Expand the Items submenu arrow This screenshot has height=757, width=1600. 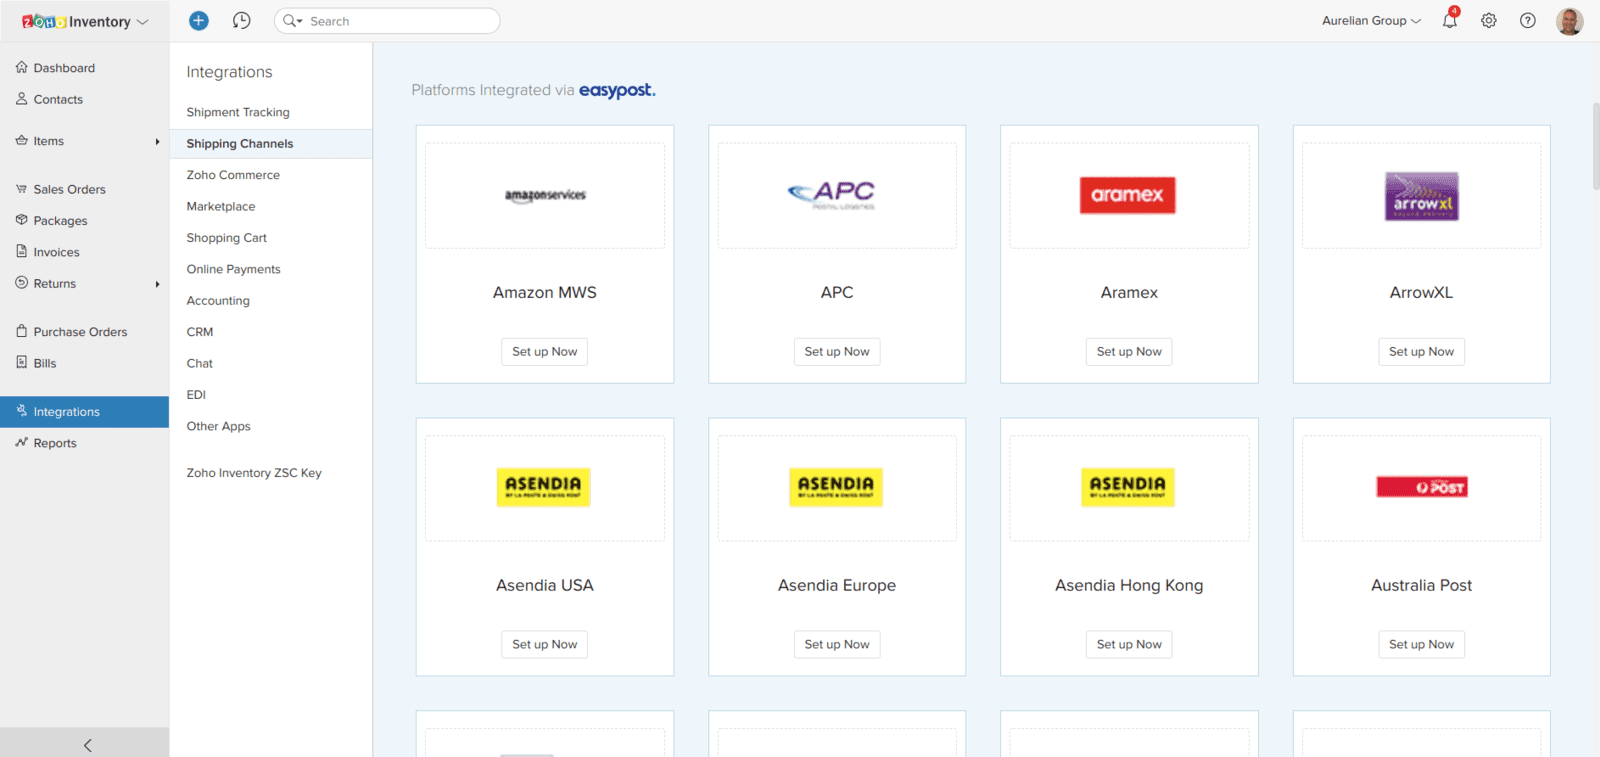point(157,141)
